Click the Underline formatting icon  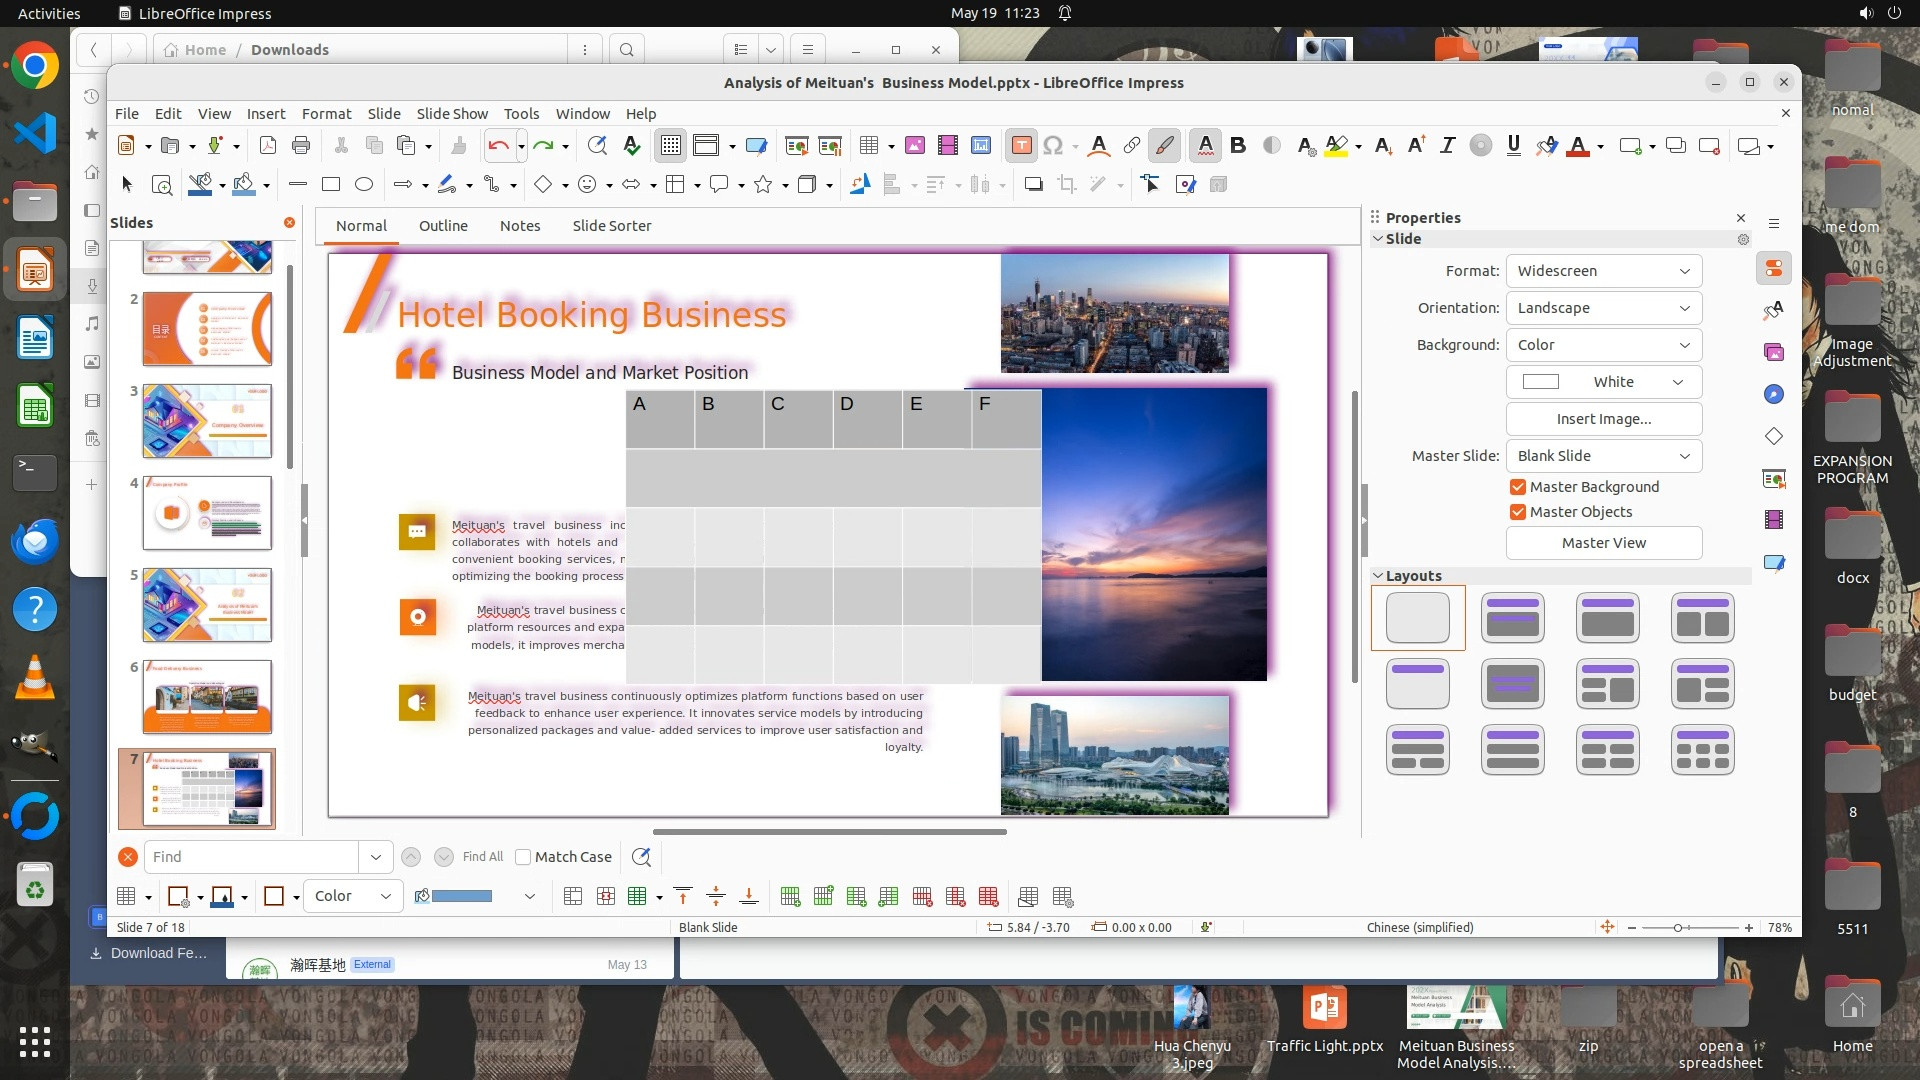[1513, 146]
